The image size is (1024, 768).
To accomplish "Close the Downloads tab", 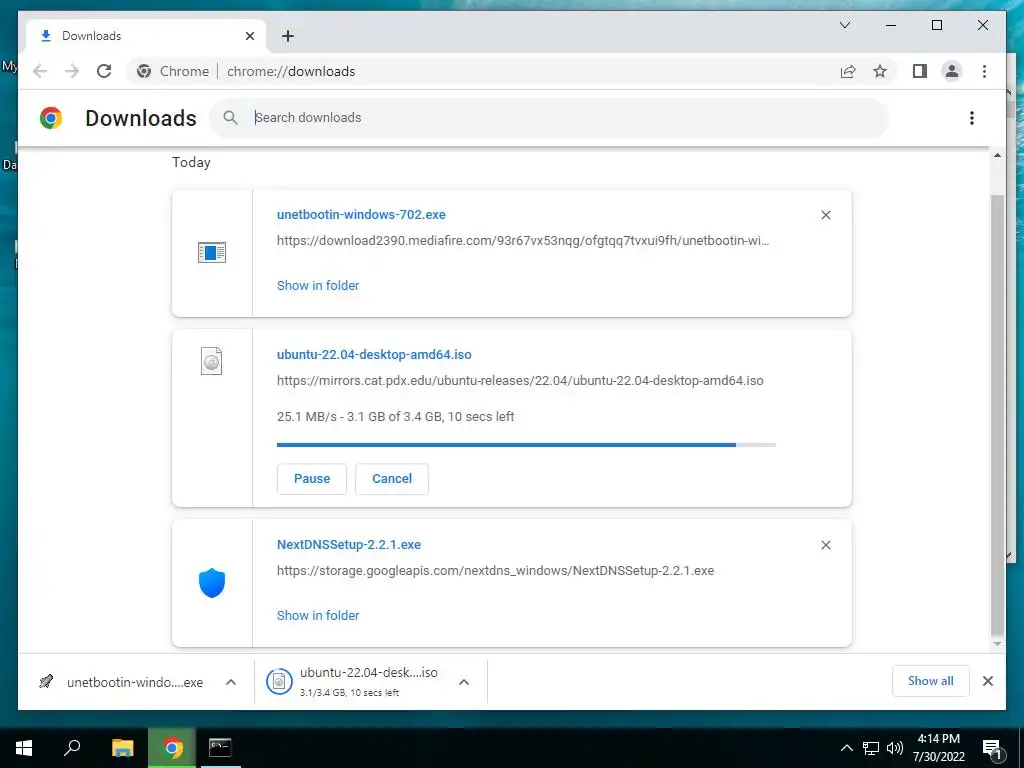I will (x=249, y=36).
